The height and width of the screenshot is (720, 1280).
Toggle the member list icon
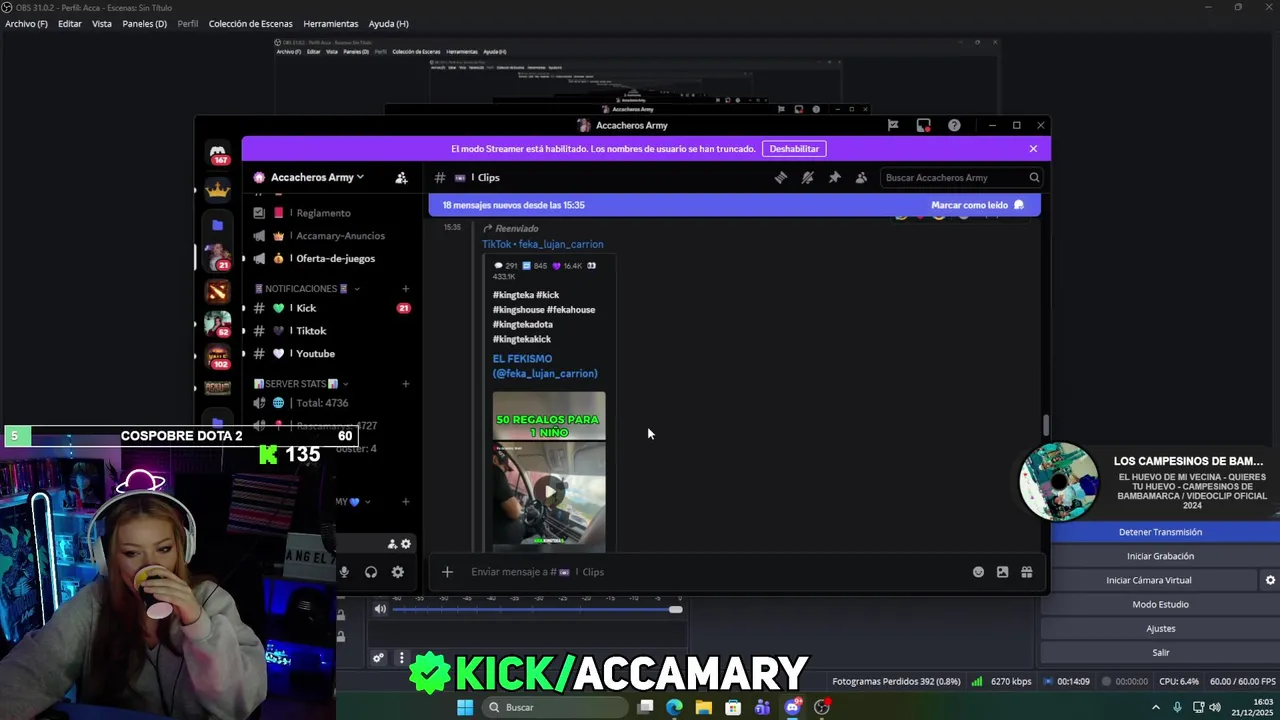tap(862, 177)
